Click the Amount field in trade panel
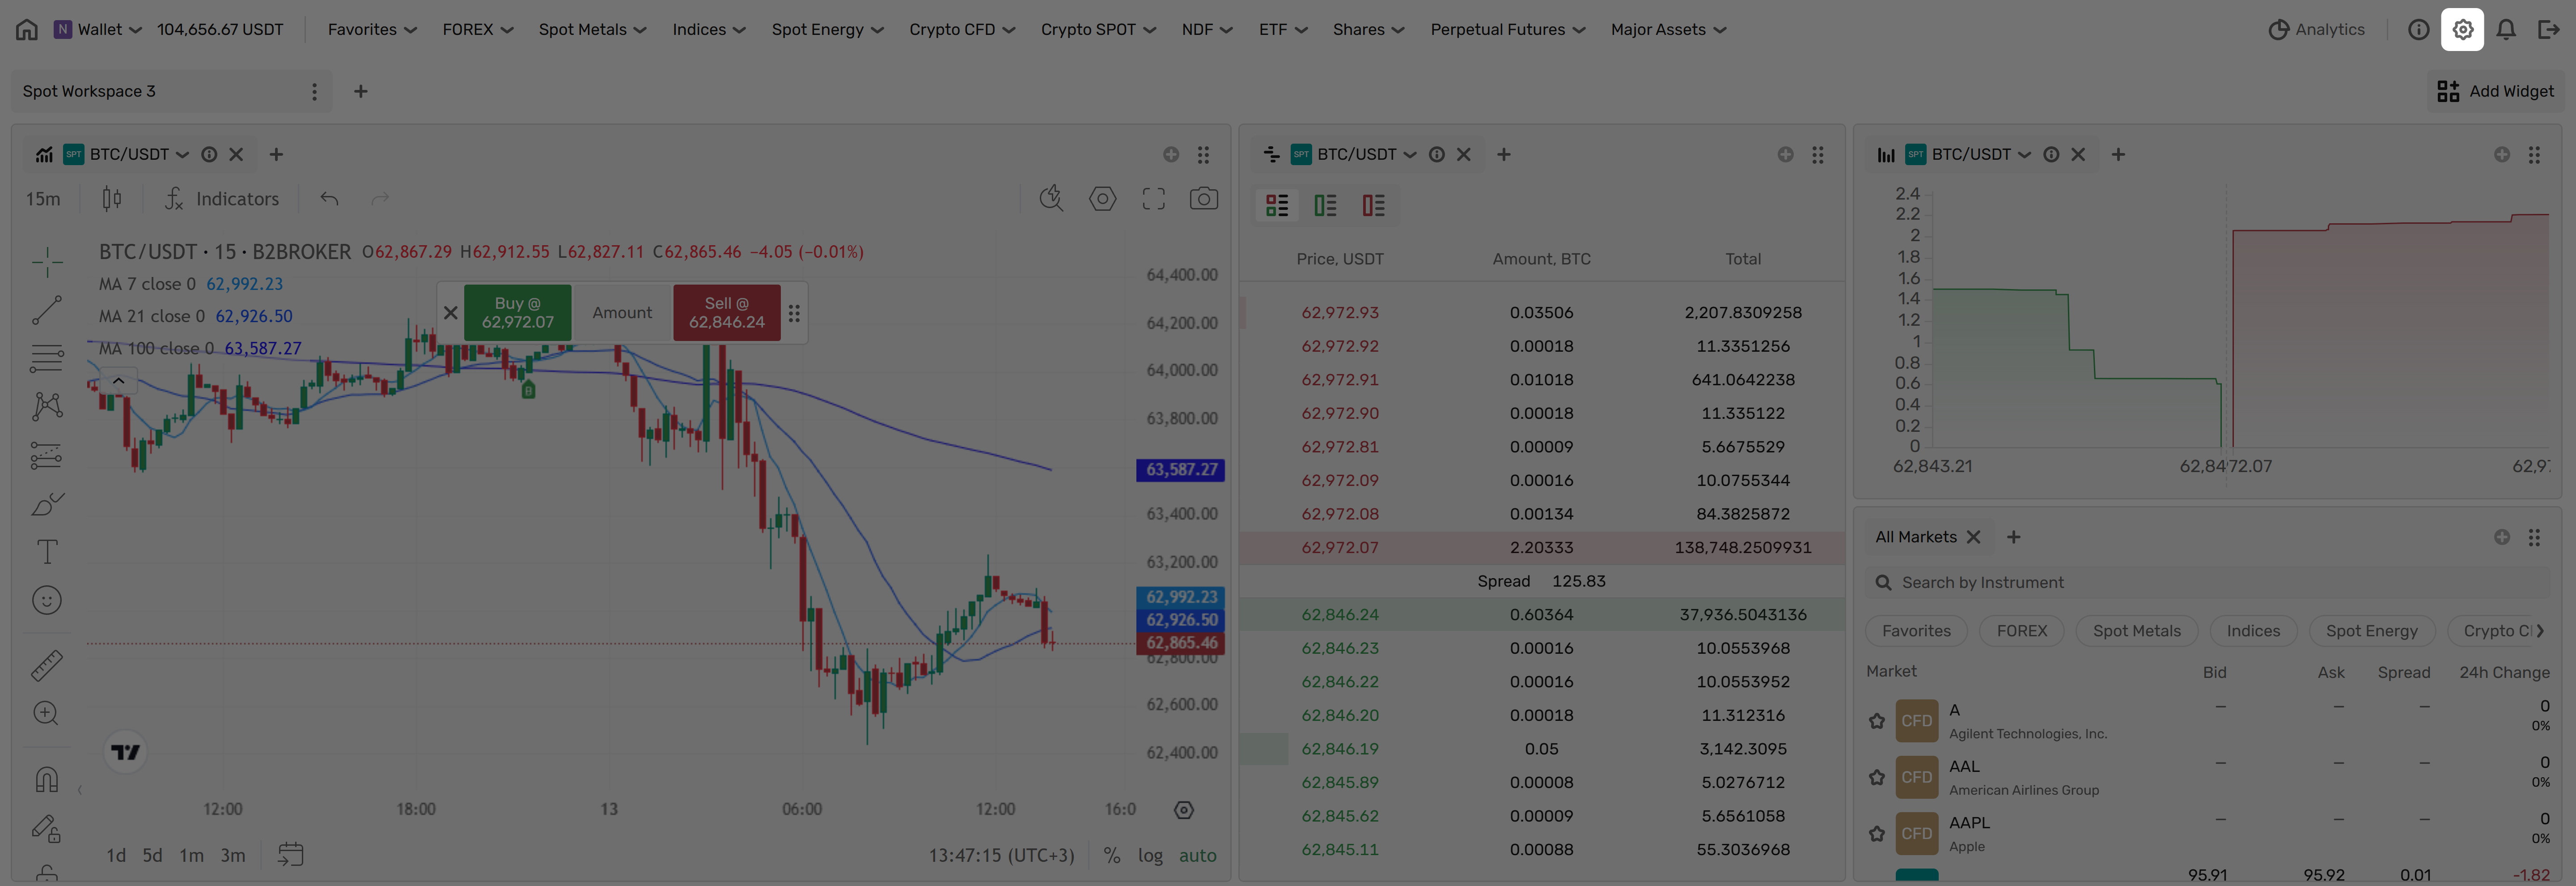The height and width of the screenshot is (886, 2576). (622, 313)
